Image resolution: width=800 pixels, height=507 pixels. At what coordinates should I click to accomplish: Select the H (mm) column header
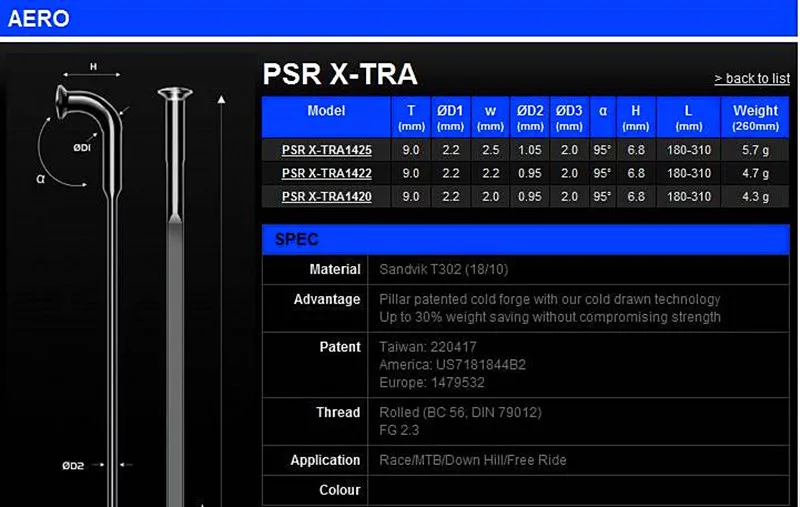tap(636, 117)
